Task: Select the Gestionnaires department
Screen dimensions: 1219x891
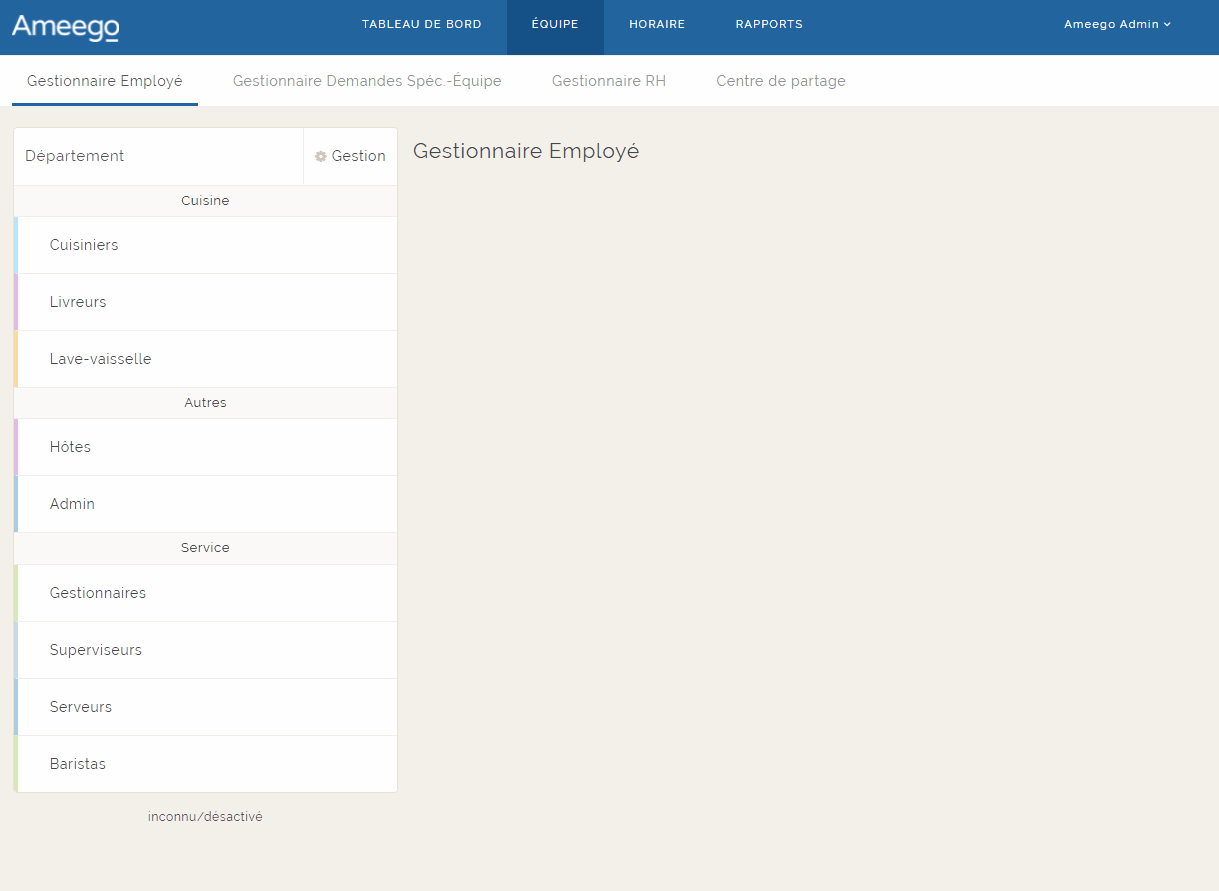Action: tap(98, 593)
